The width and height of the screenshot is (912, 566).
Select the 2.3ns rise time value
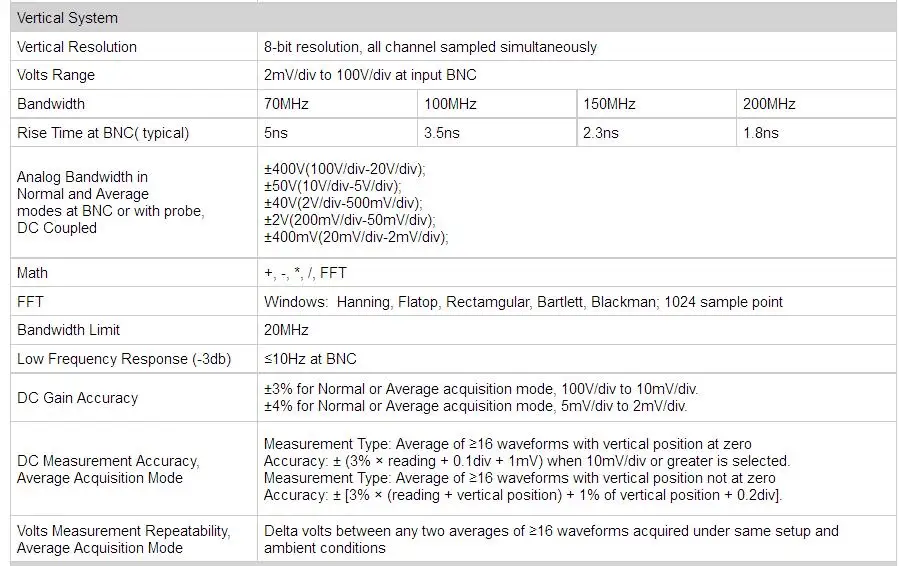(601, 133)
